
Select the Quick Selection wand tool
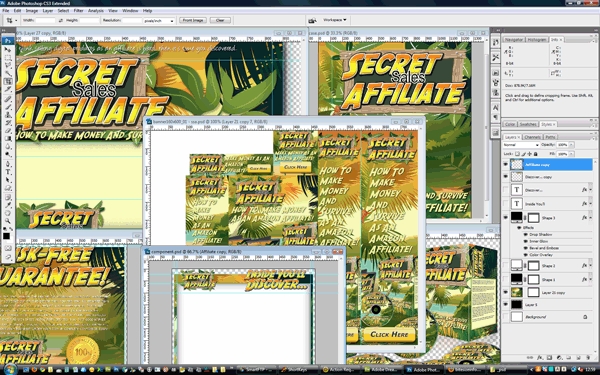[8, 73]
